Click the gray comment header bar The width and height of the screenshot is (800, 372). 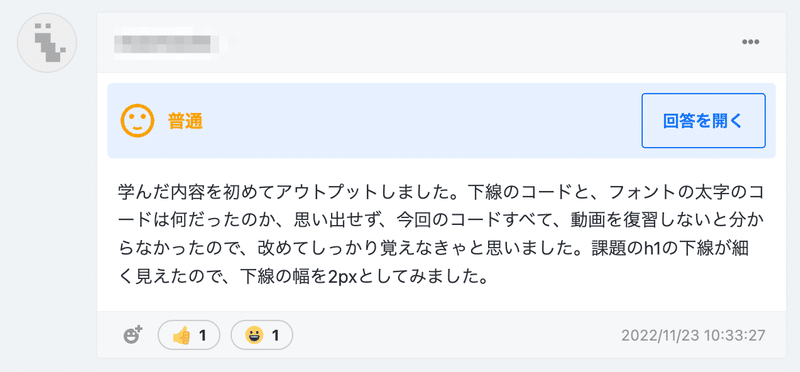441,43
